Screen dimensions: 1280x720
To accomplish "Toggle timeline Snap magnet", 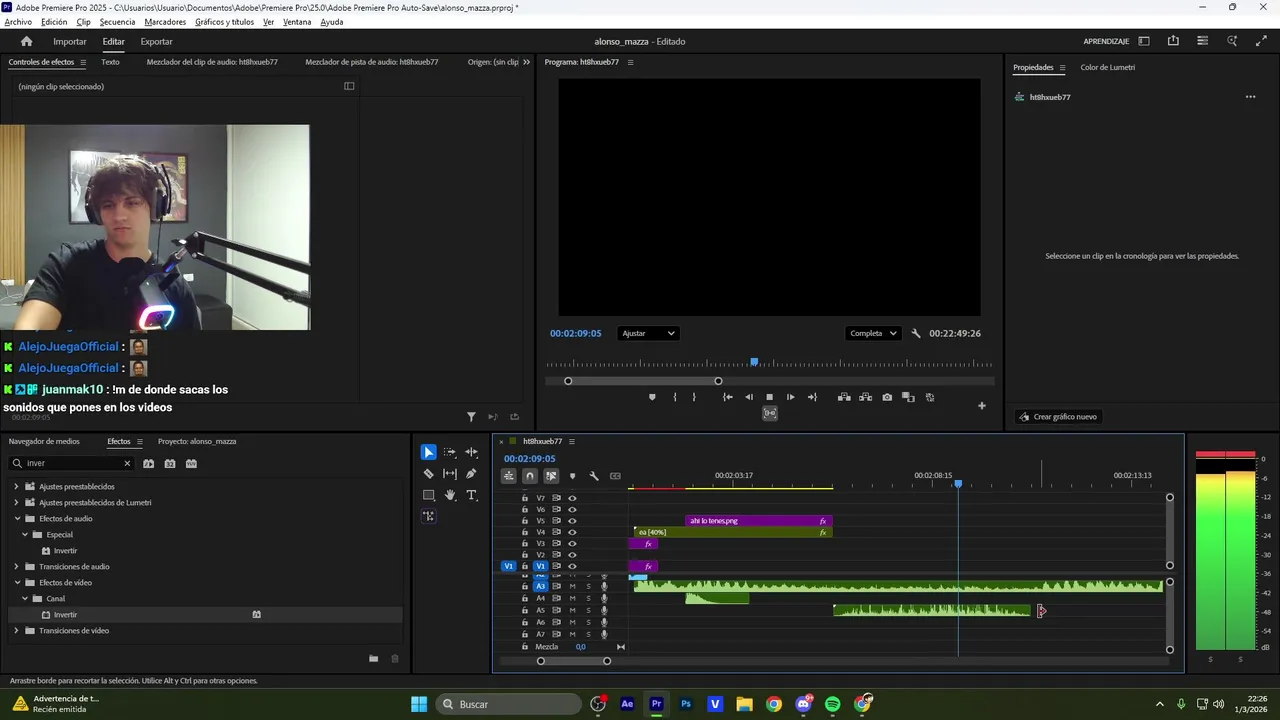I will coord(530,476).
